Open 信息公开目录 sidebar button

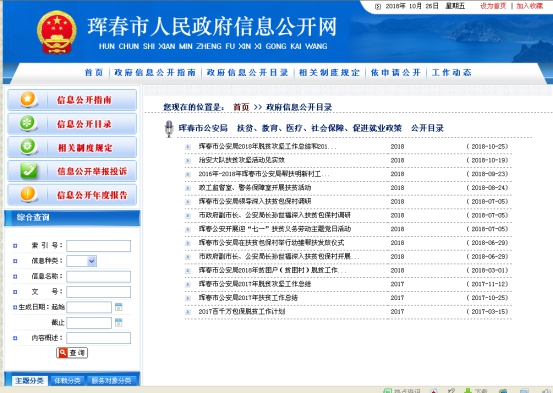(x=72, y=124)
